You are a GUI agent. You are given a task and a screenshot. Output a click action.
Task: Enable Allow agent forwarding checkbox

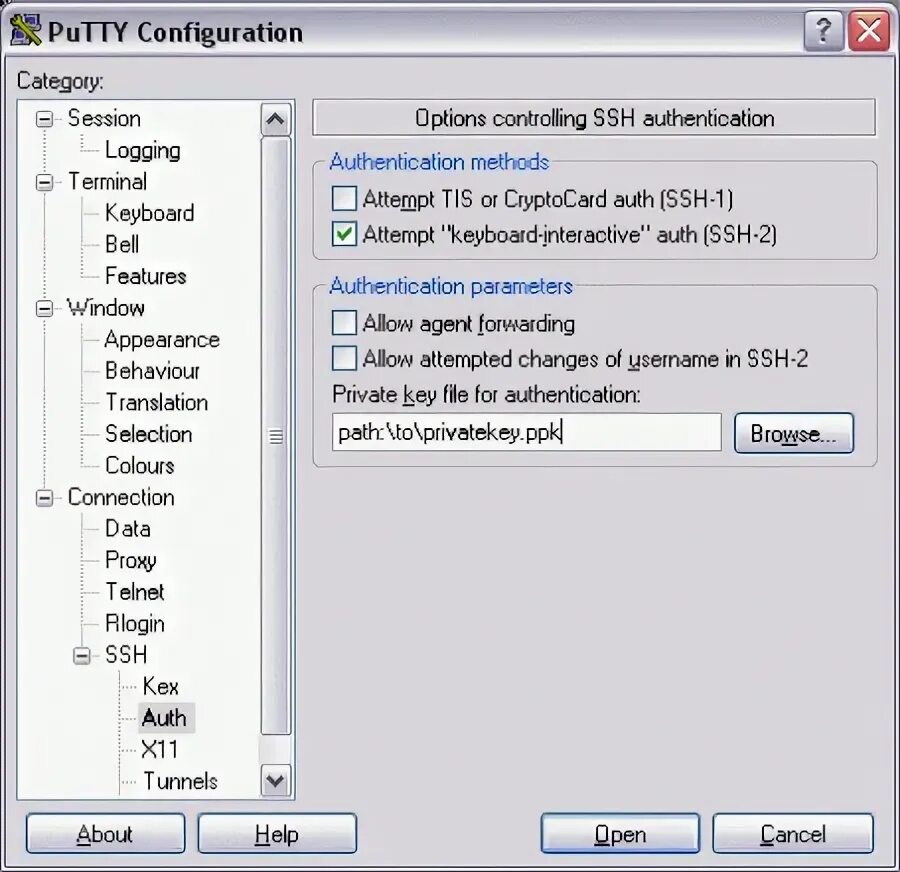tap(344, 323)
